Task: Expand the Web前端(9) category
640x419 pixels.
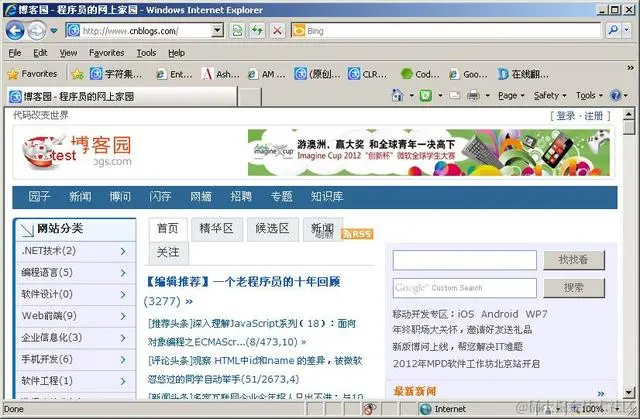Action: (76, 316)
